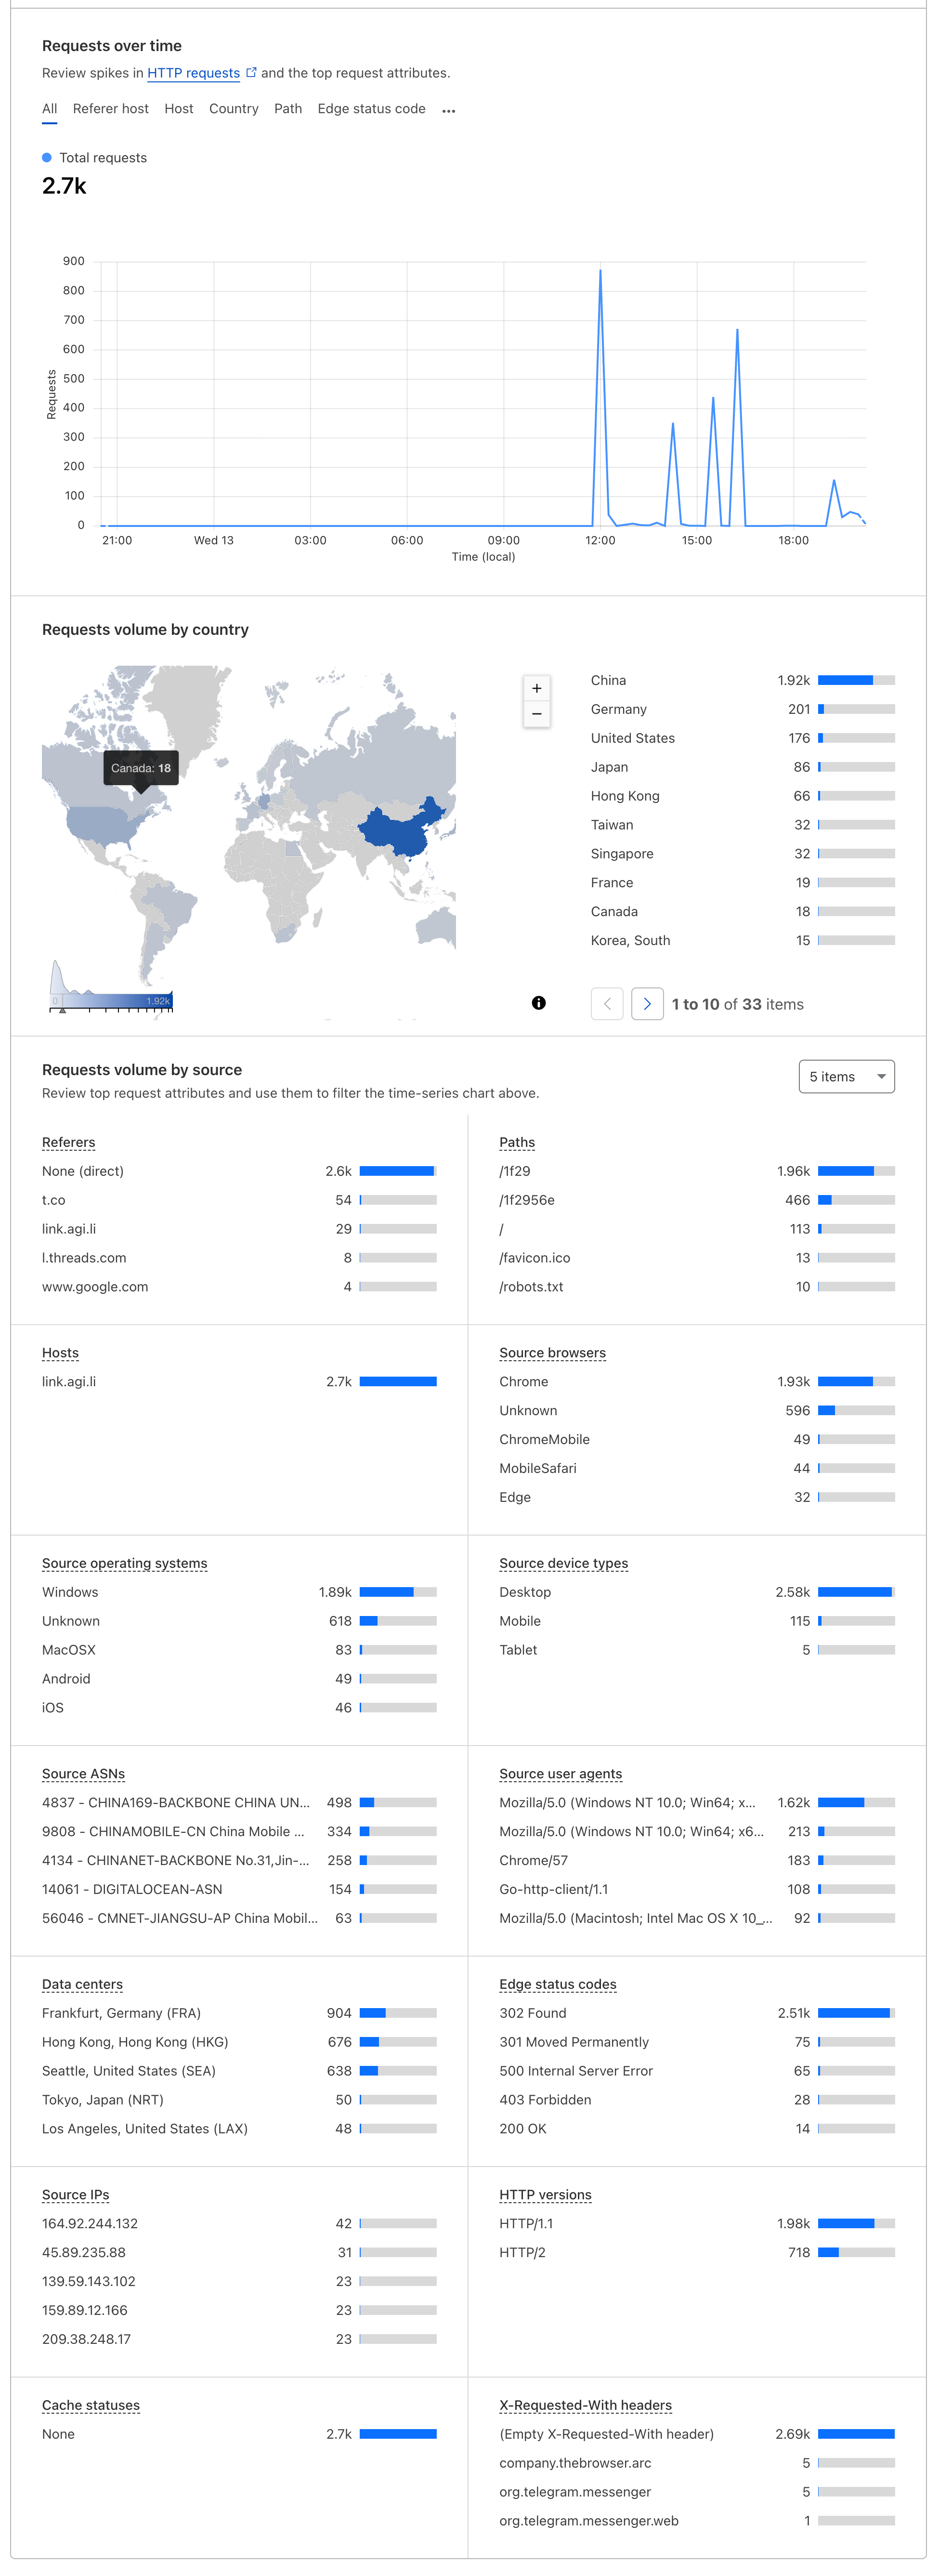Toggle the Total requests legend dot

pos(47,158)
